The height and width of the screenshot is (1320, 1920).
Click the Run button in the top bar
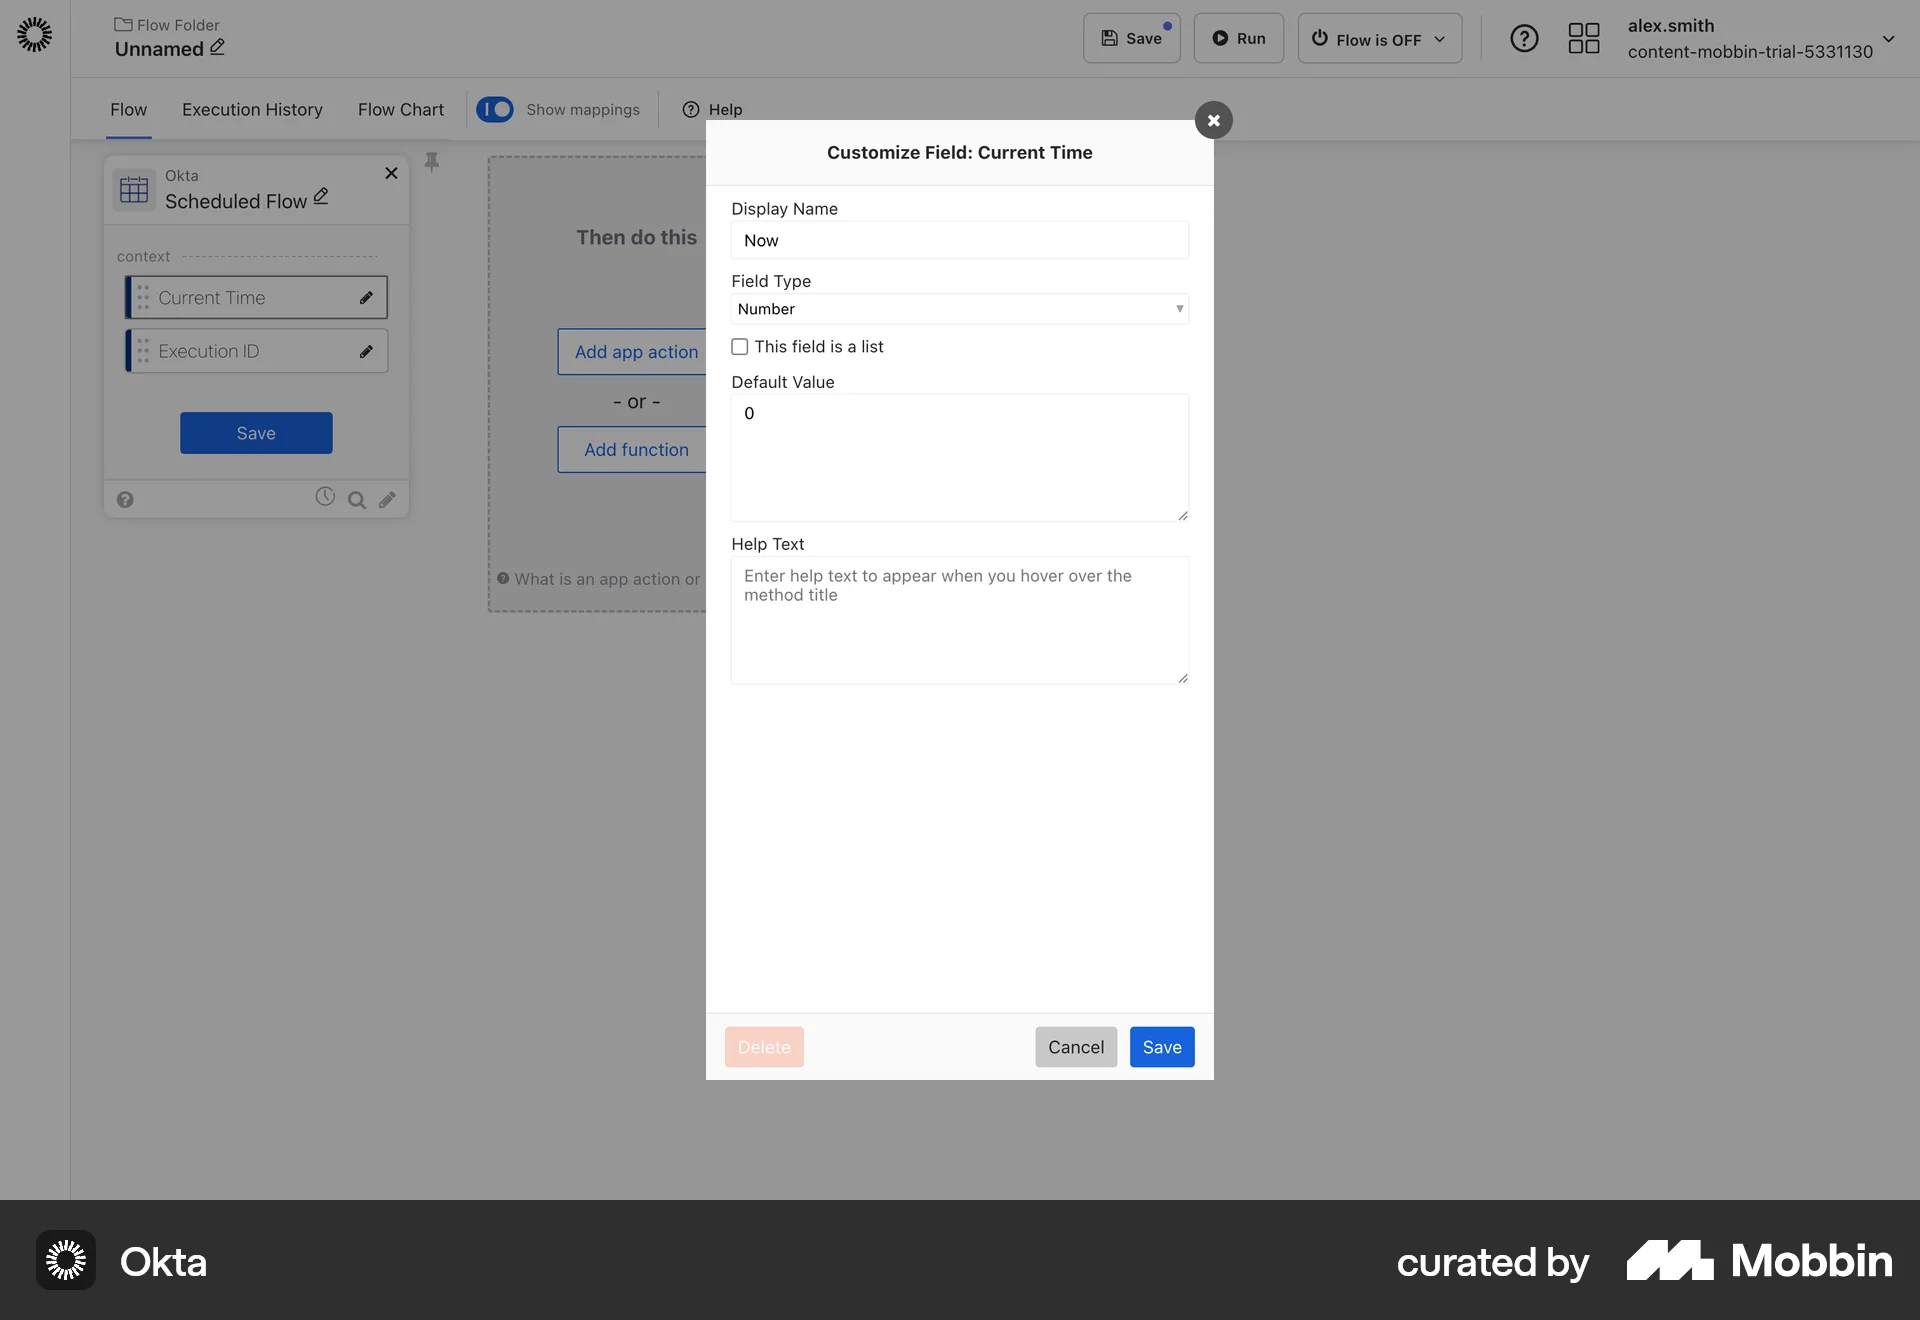tap(1238, 38)
